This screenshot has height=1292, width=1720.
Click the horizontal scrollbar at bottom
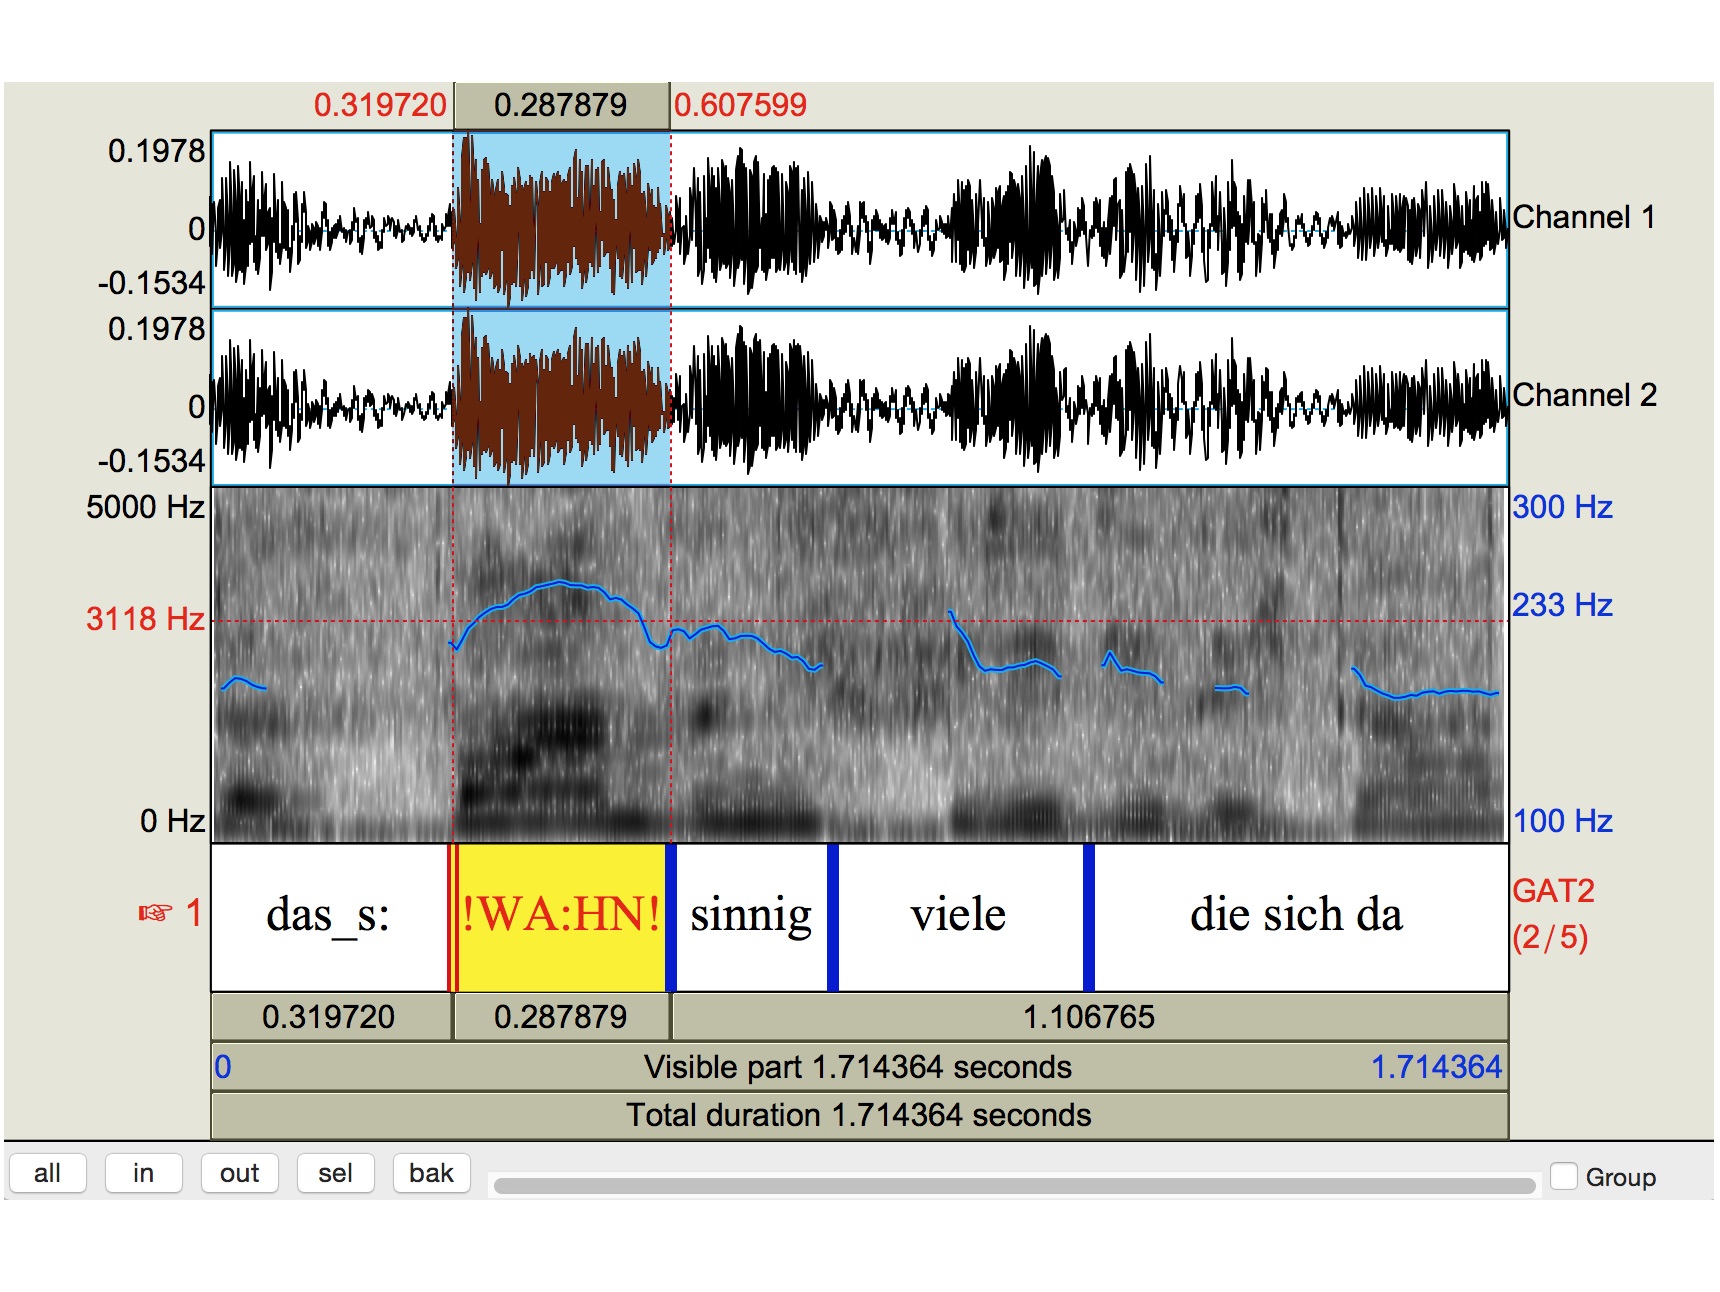[1014, 1186]
